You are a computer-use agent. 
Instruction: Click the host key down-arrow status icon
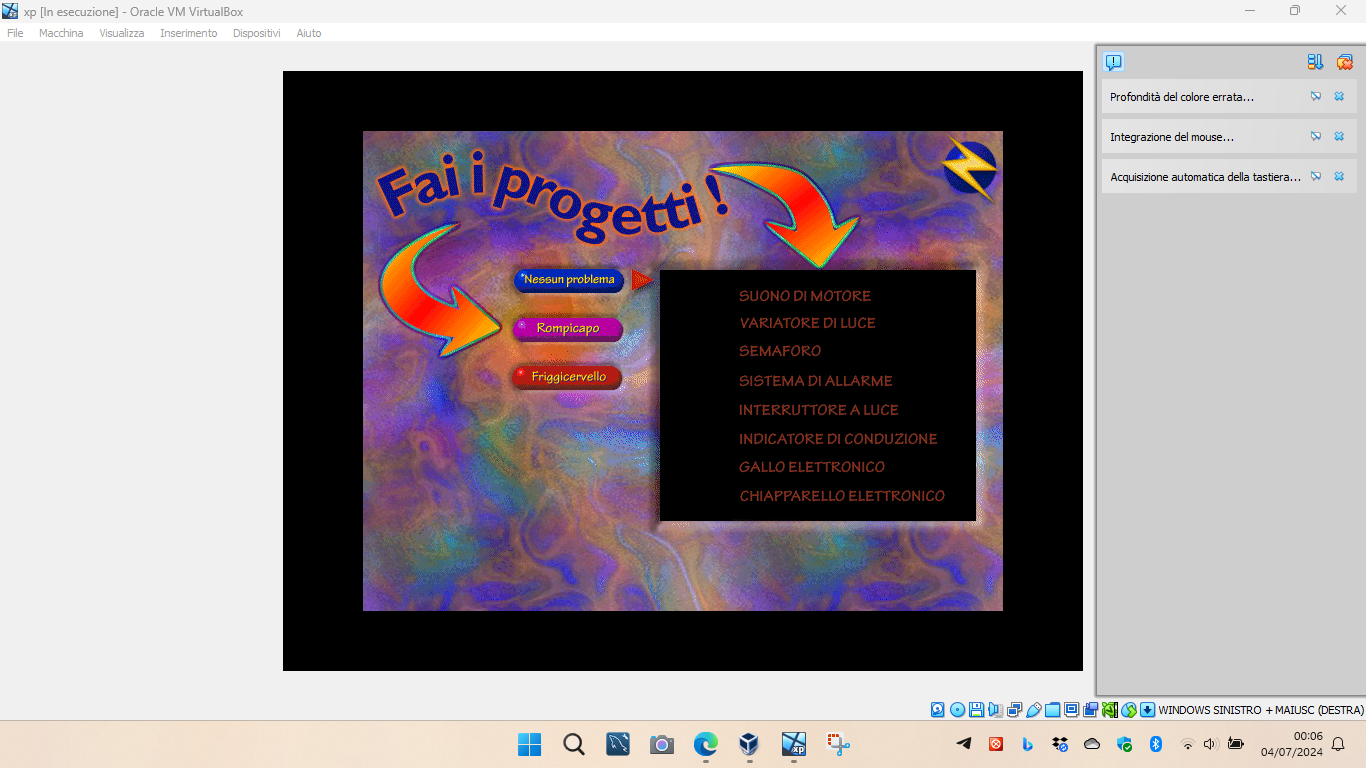pyautogui.click(x=1148, y=710)
